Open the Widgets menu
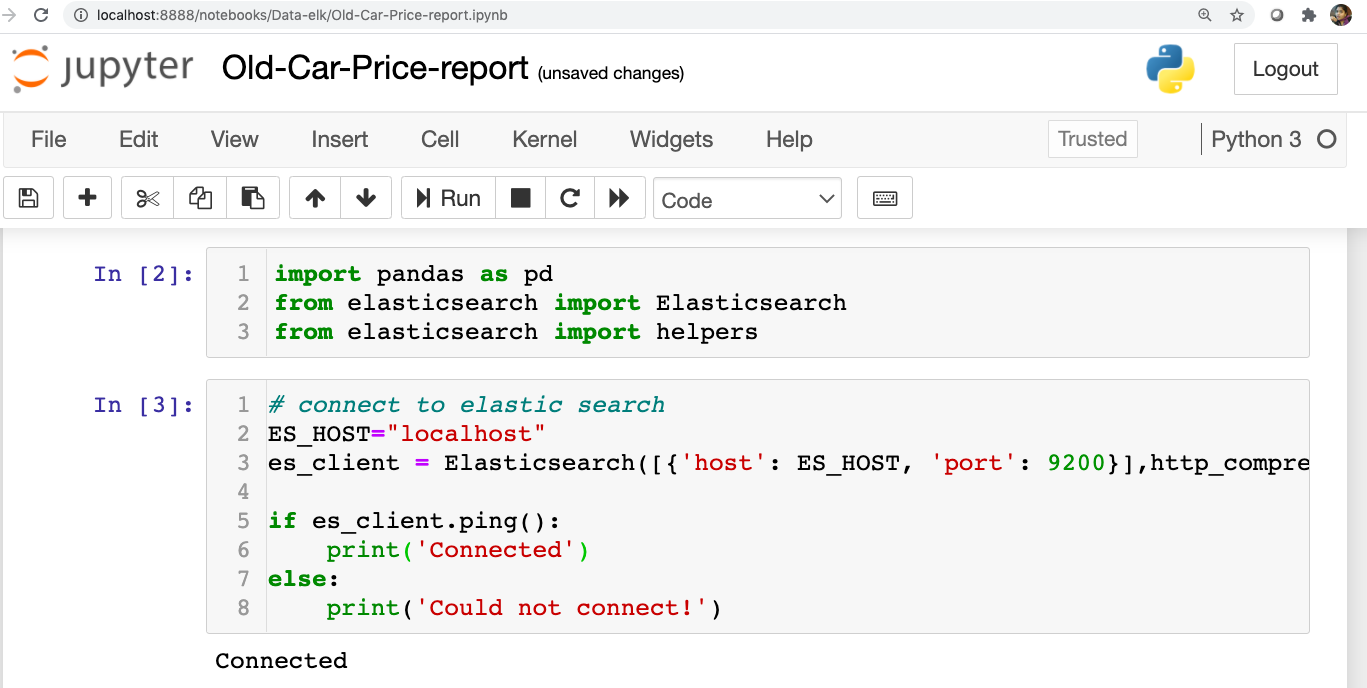 (672, 139)
